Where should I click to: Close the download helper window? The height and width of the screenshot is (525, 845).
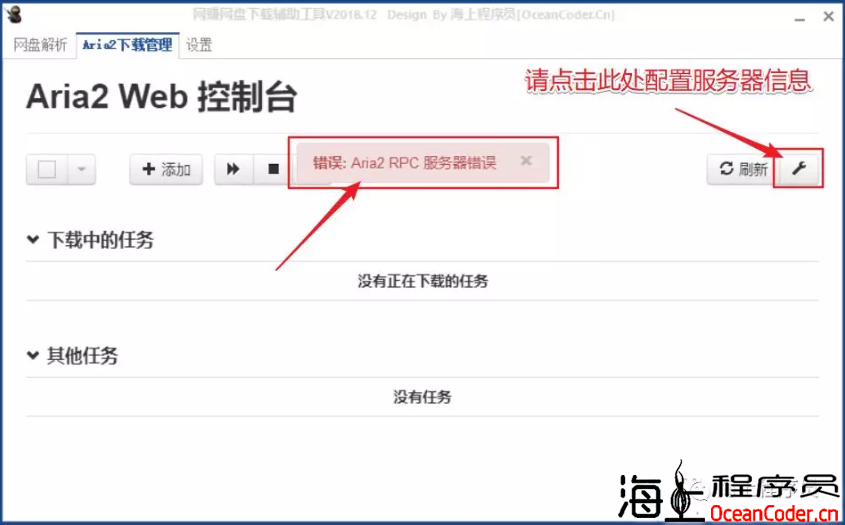click(829, 17)
